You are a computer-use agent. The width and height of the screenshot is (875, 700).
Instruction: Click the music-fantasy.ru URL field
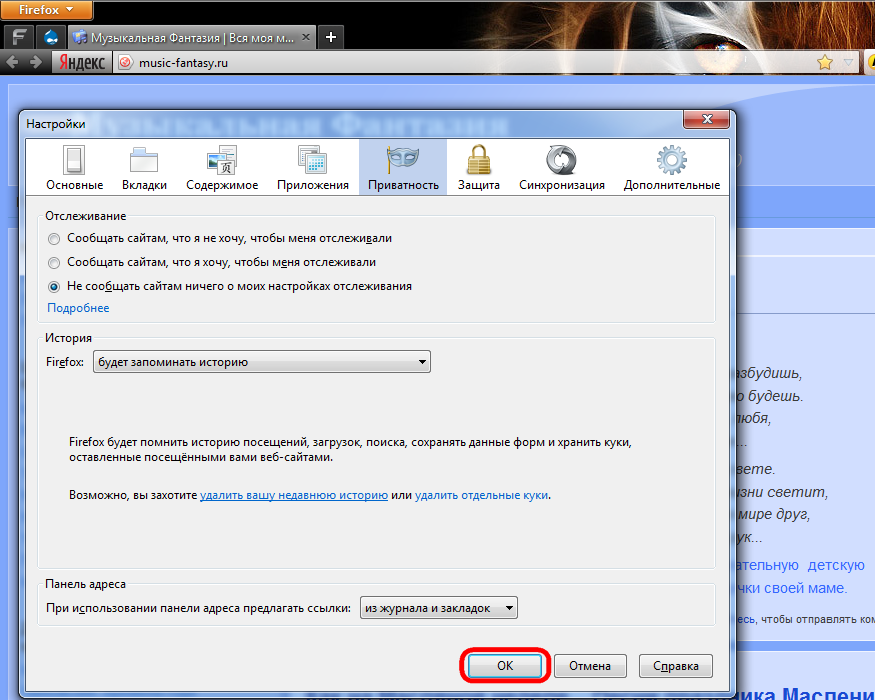tap(450, 62)
